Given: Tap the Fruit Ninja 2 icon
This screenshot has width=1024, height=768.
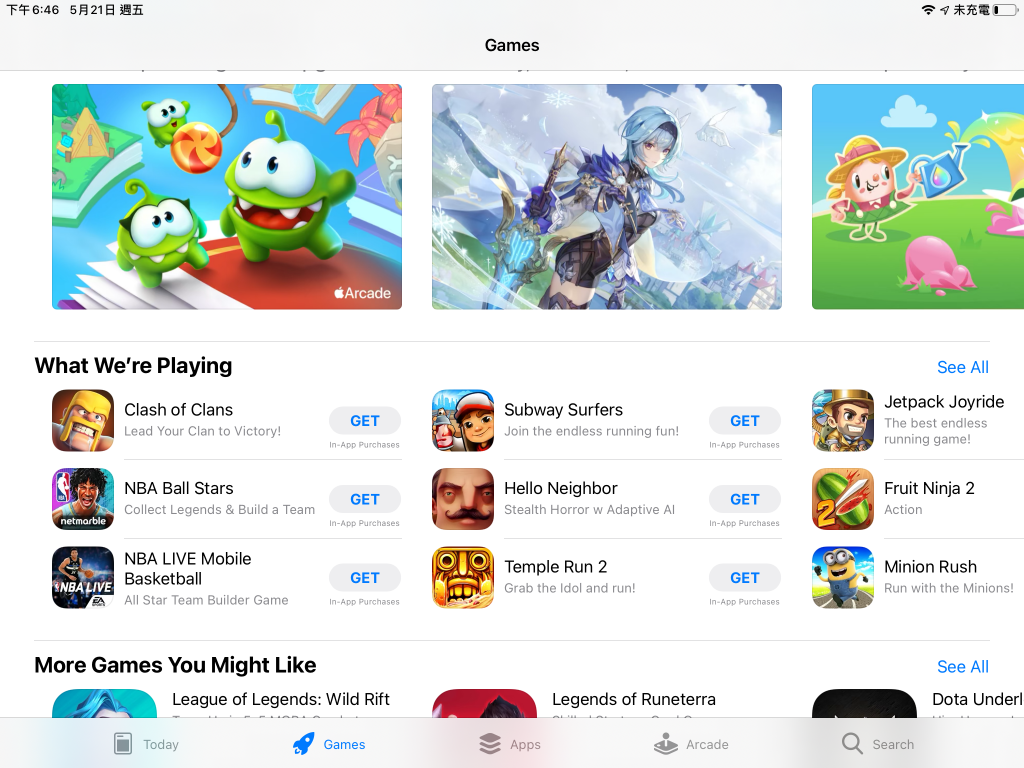Looking at the screenshot, I should 843,499.
